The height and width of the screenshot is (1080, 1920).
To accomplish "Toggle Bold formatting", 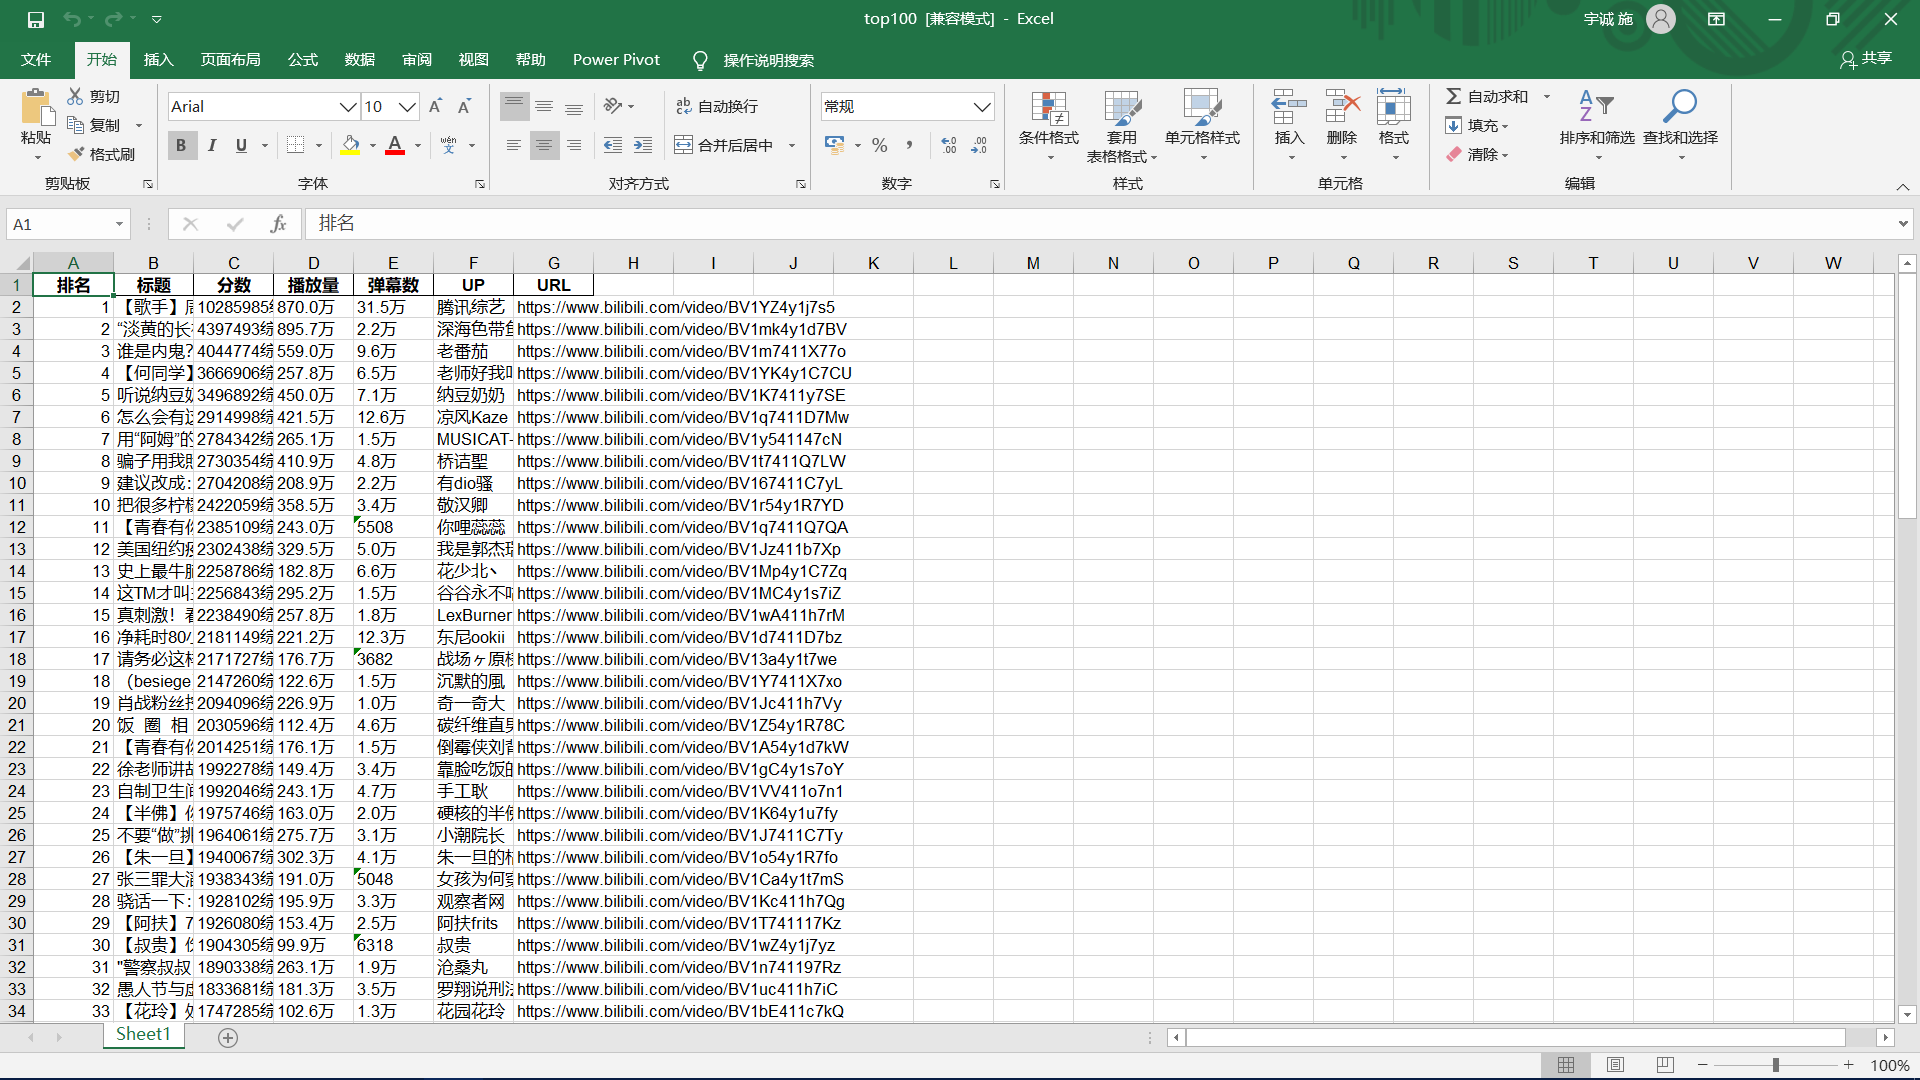I will click(x=181, y=145).
